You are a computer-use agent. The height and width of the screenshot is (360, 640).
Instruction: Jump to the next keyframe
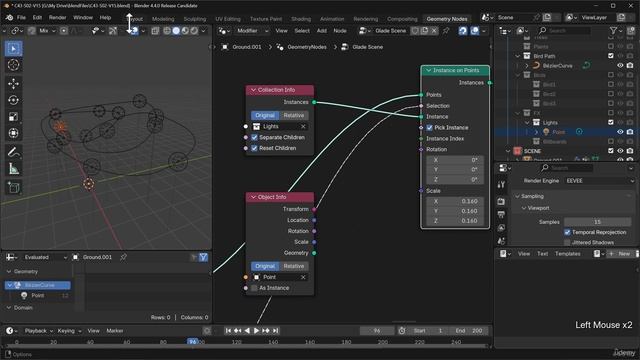[x=266, y=331]
